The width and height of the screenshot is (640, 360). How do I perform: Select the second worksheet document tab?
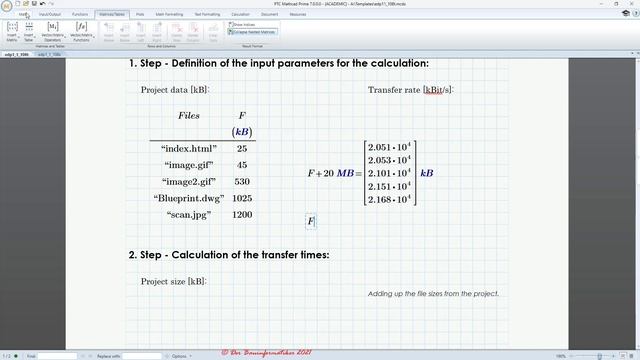coord(49,54)
